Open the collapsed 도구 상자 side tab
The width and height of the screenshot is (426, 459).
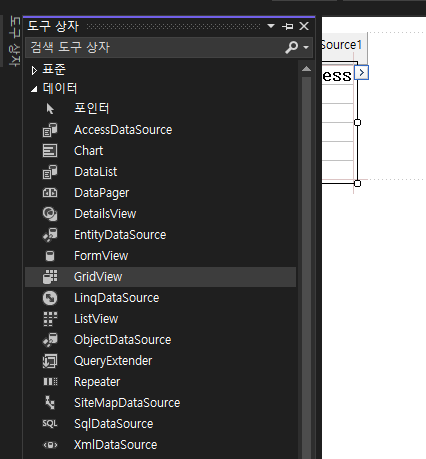[15, 41]
